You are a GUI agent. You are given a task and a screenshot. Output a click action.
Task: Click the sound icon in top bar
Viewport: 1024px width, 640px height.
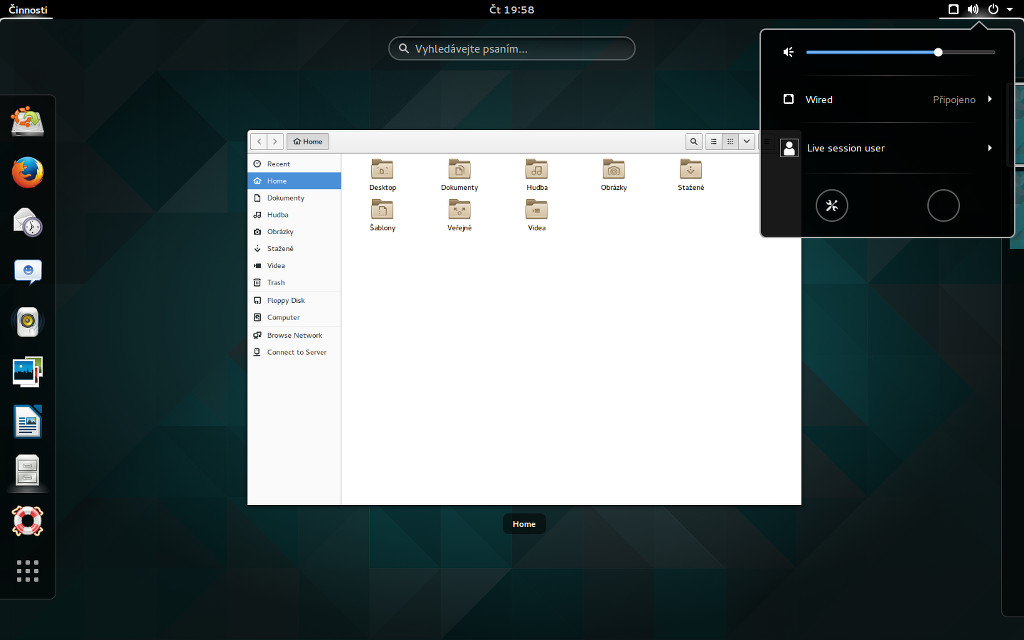point(973,9)
